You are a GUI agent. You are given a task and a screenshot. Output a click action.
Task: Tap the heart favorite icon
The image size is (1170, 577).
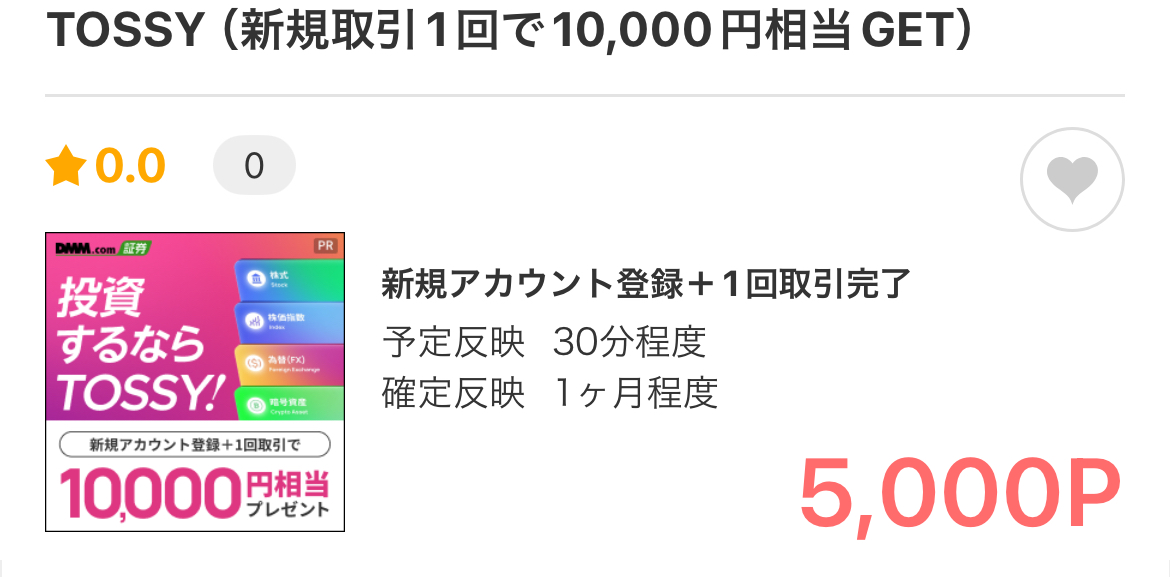(1072, 180)
